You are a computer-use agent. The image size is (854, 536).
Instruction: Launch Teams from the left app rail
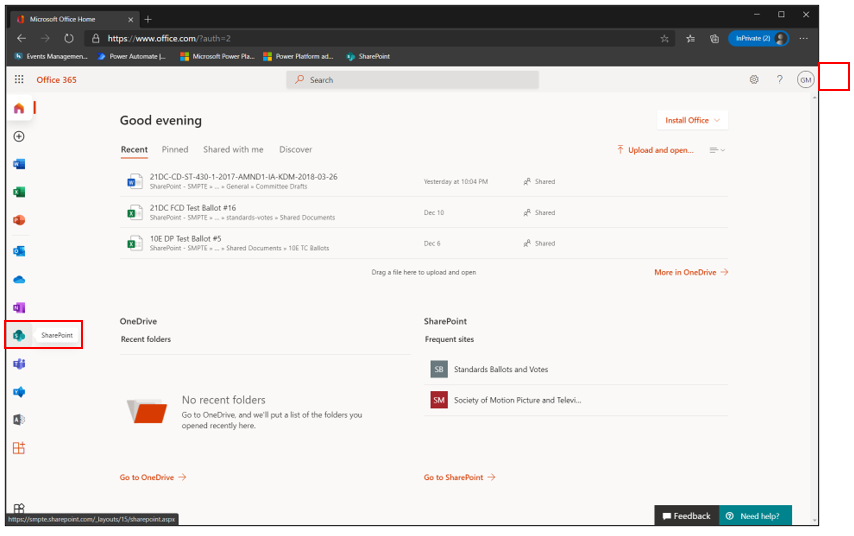(19, 364)
